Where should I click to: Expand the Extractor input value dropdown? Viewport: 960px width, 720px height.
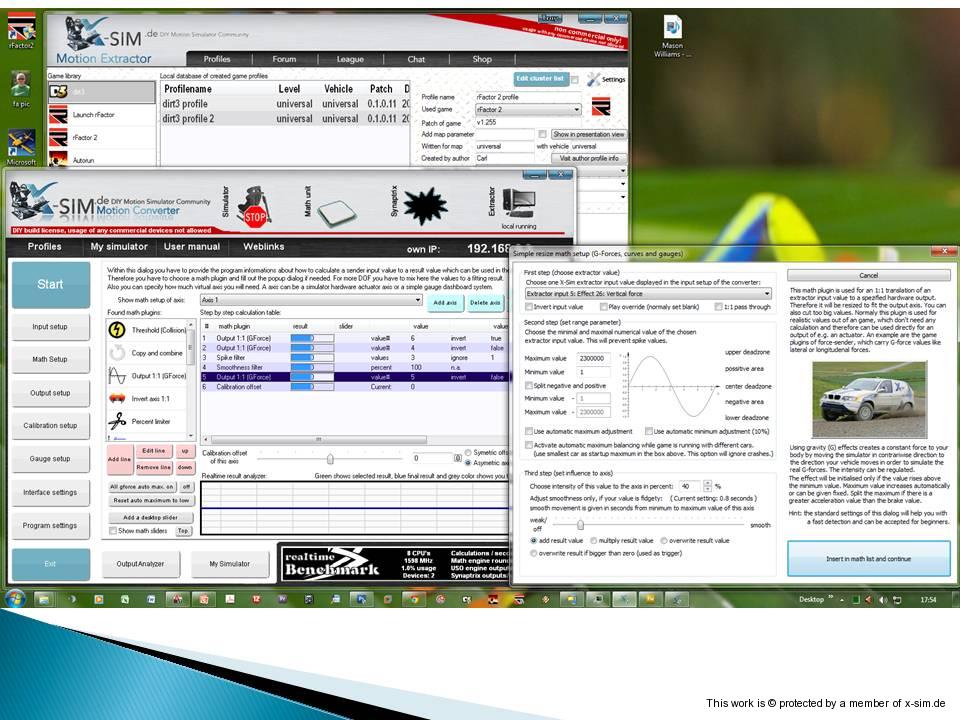coord(766,294)
